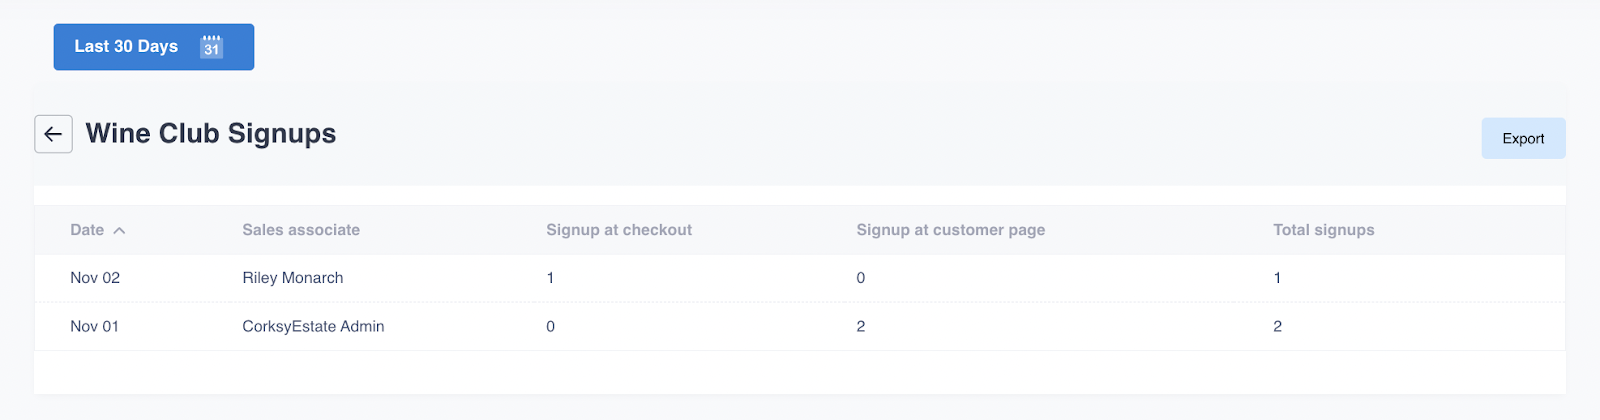Viewport: 1600px width, 420px height.
Task: Click the calendar icon on date button
Action: point(211,47)
